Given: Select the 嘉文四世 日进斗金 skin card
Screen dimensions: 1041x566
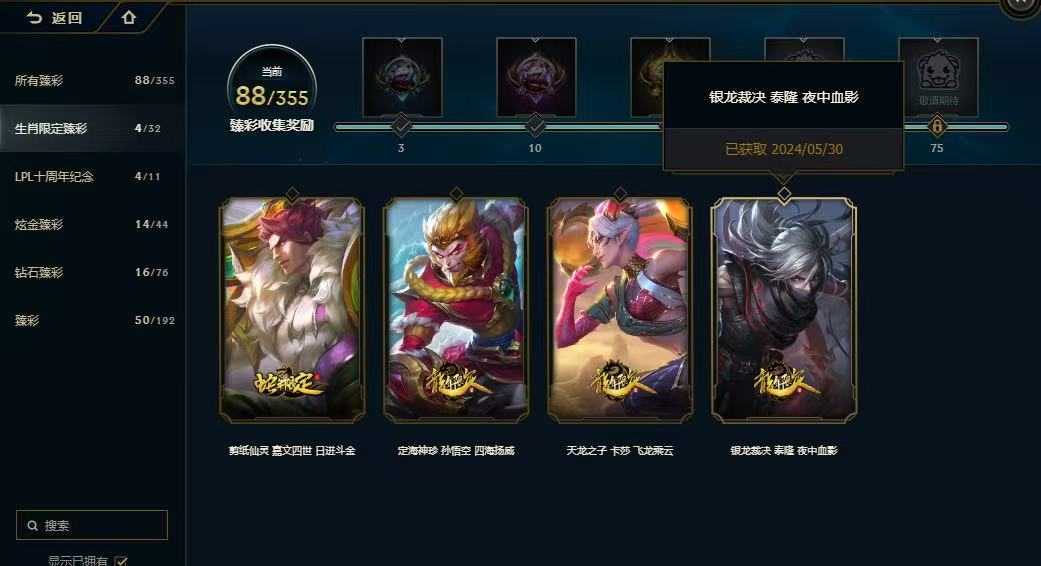Looking at the screenshot, I should tap(292, 310).
